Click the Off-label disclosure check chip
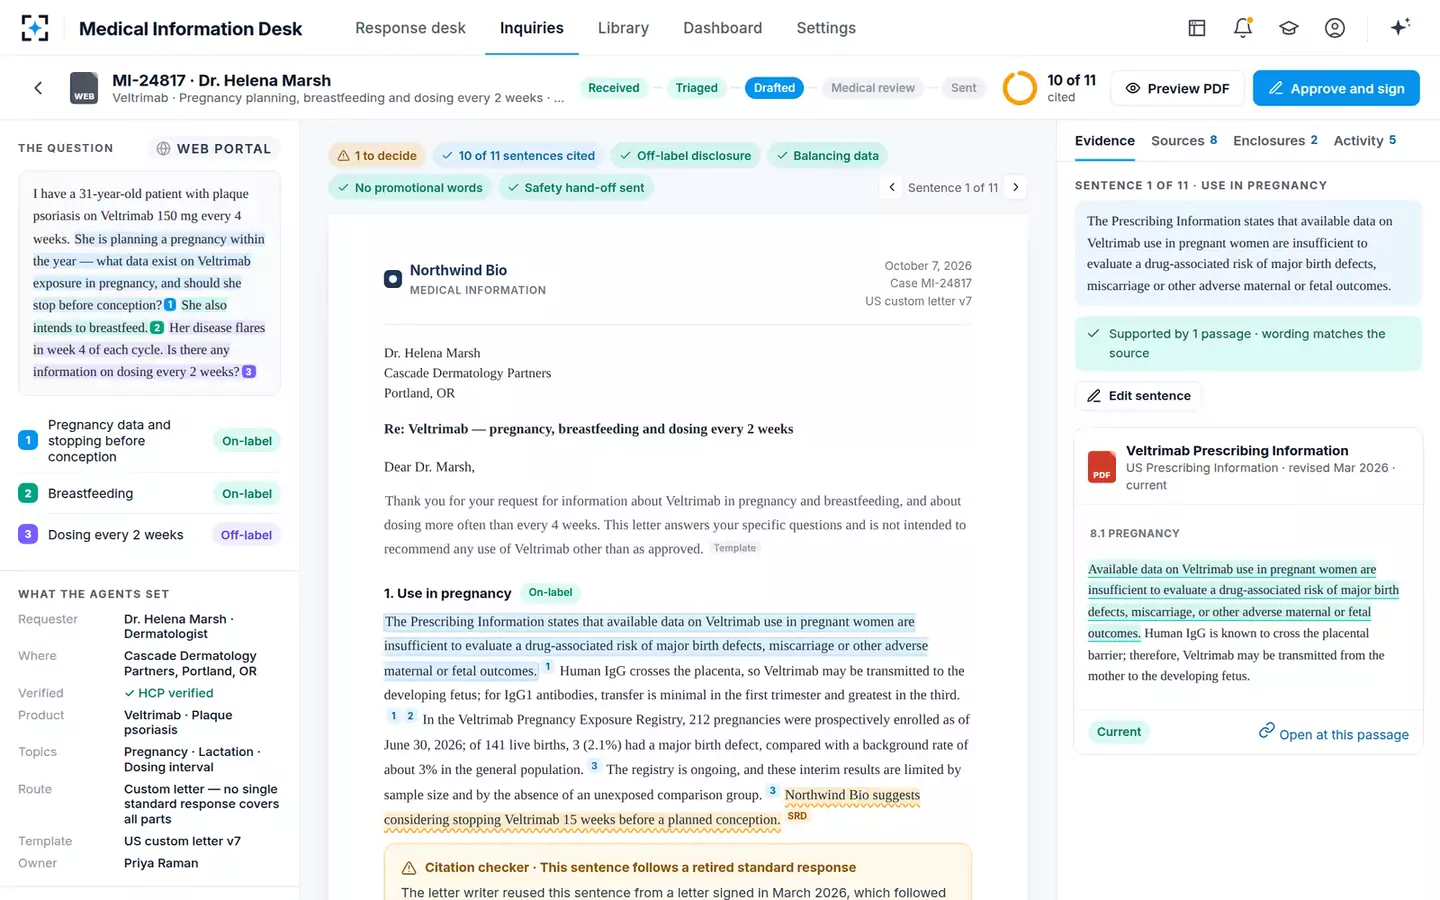The image size is (1440, 900). click(x=685, y=155)
